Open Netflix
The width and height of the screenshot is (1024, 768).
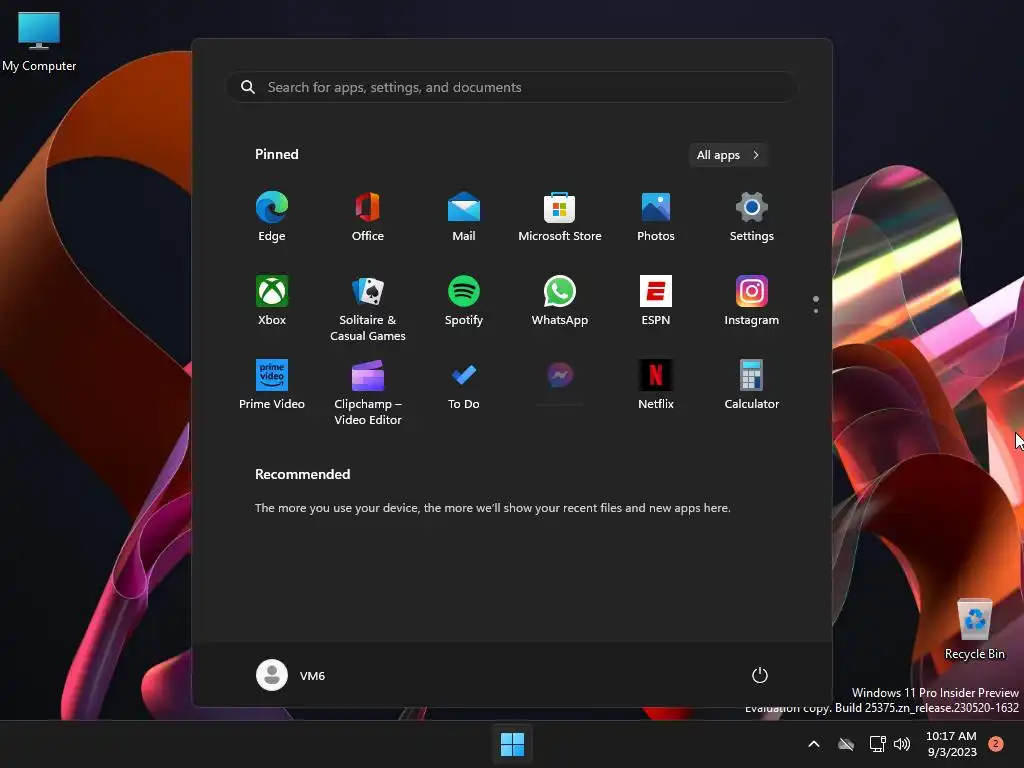[656, 385]
